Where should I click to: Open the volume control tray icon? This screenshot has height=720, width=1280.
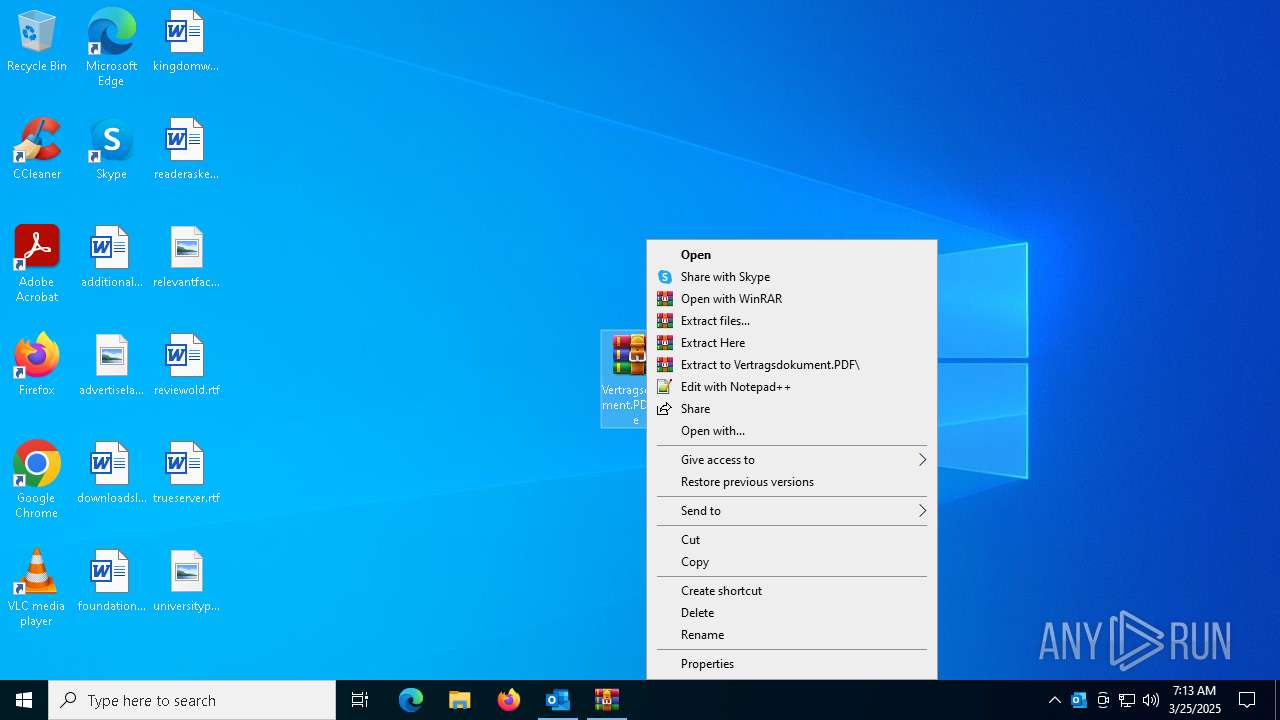point(1151,700)
